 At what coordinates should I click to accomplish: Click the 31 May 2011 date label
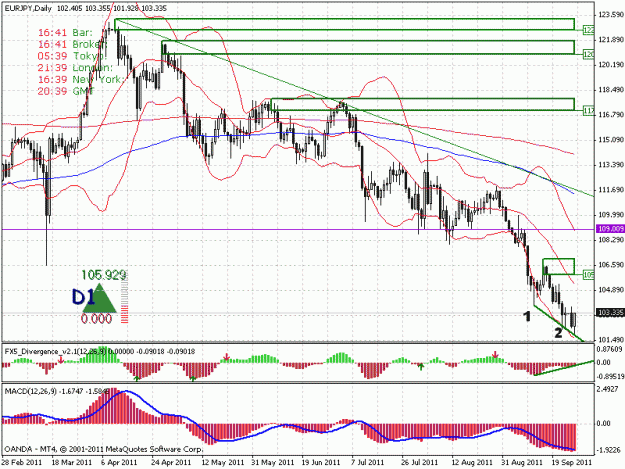point(273,462)
